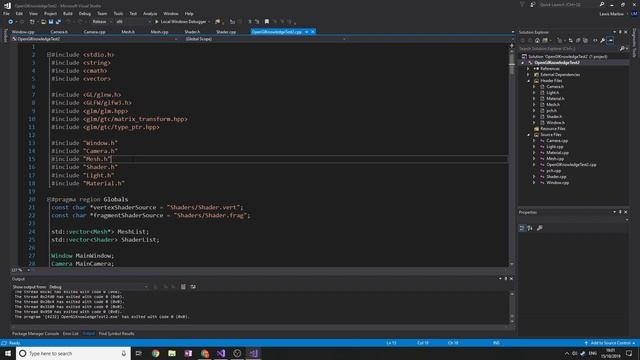Click the feedback icon near Quick Launch
Viewport: 640px width, 360px height.
pyautogui.click(x=533, y=4)
